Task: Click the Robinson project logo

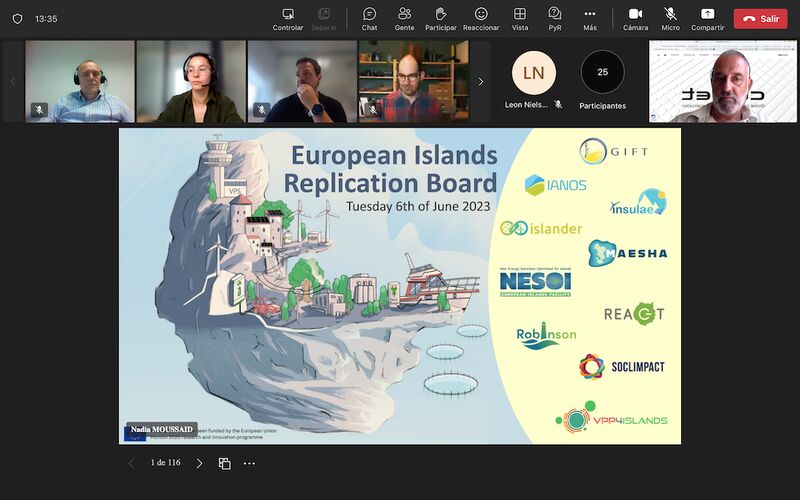Action: 546,336
